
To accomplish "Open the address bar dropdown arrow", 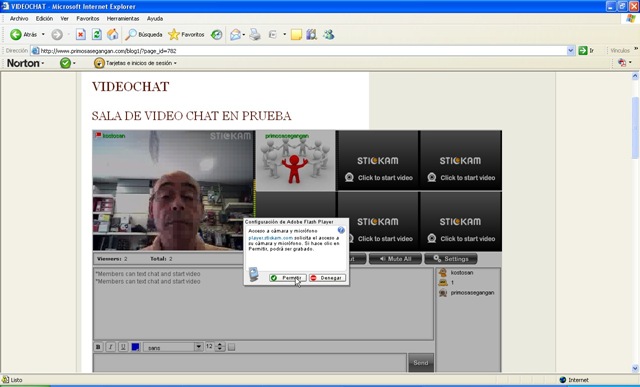I will click(x=571, y=51).
